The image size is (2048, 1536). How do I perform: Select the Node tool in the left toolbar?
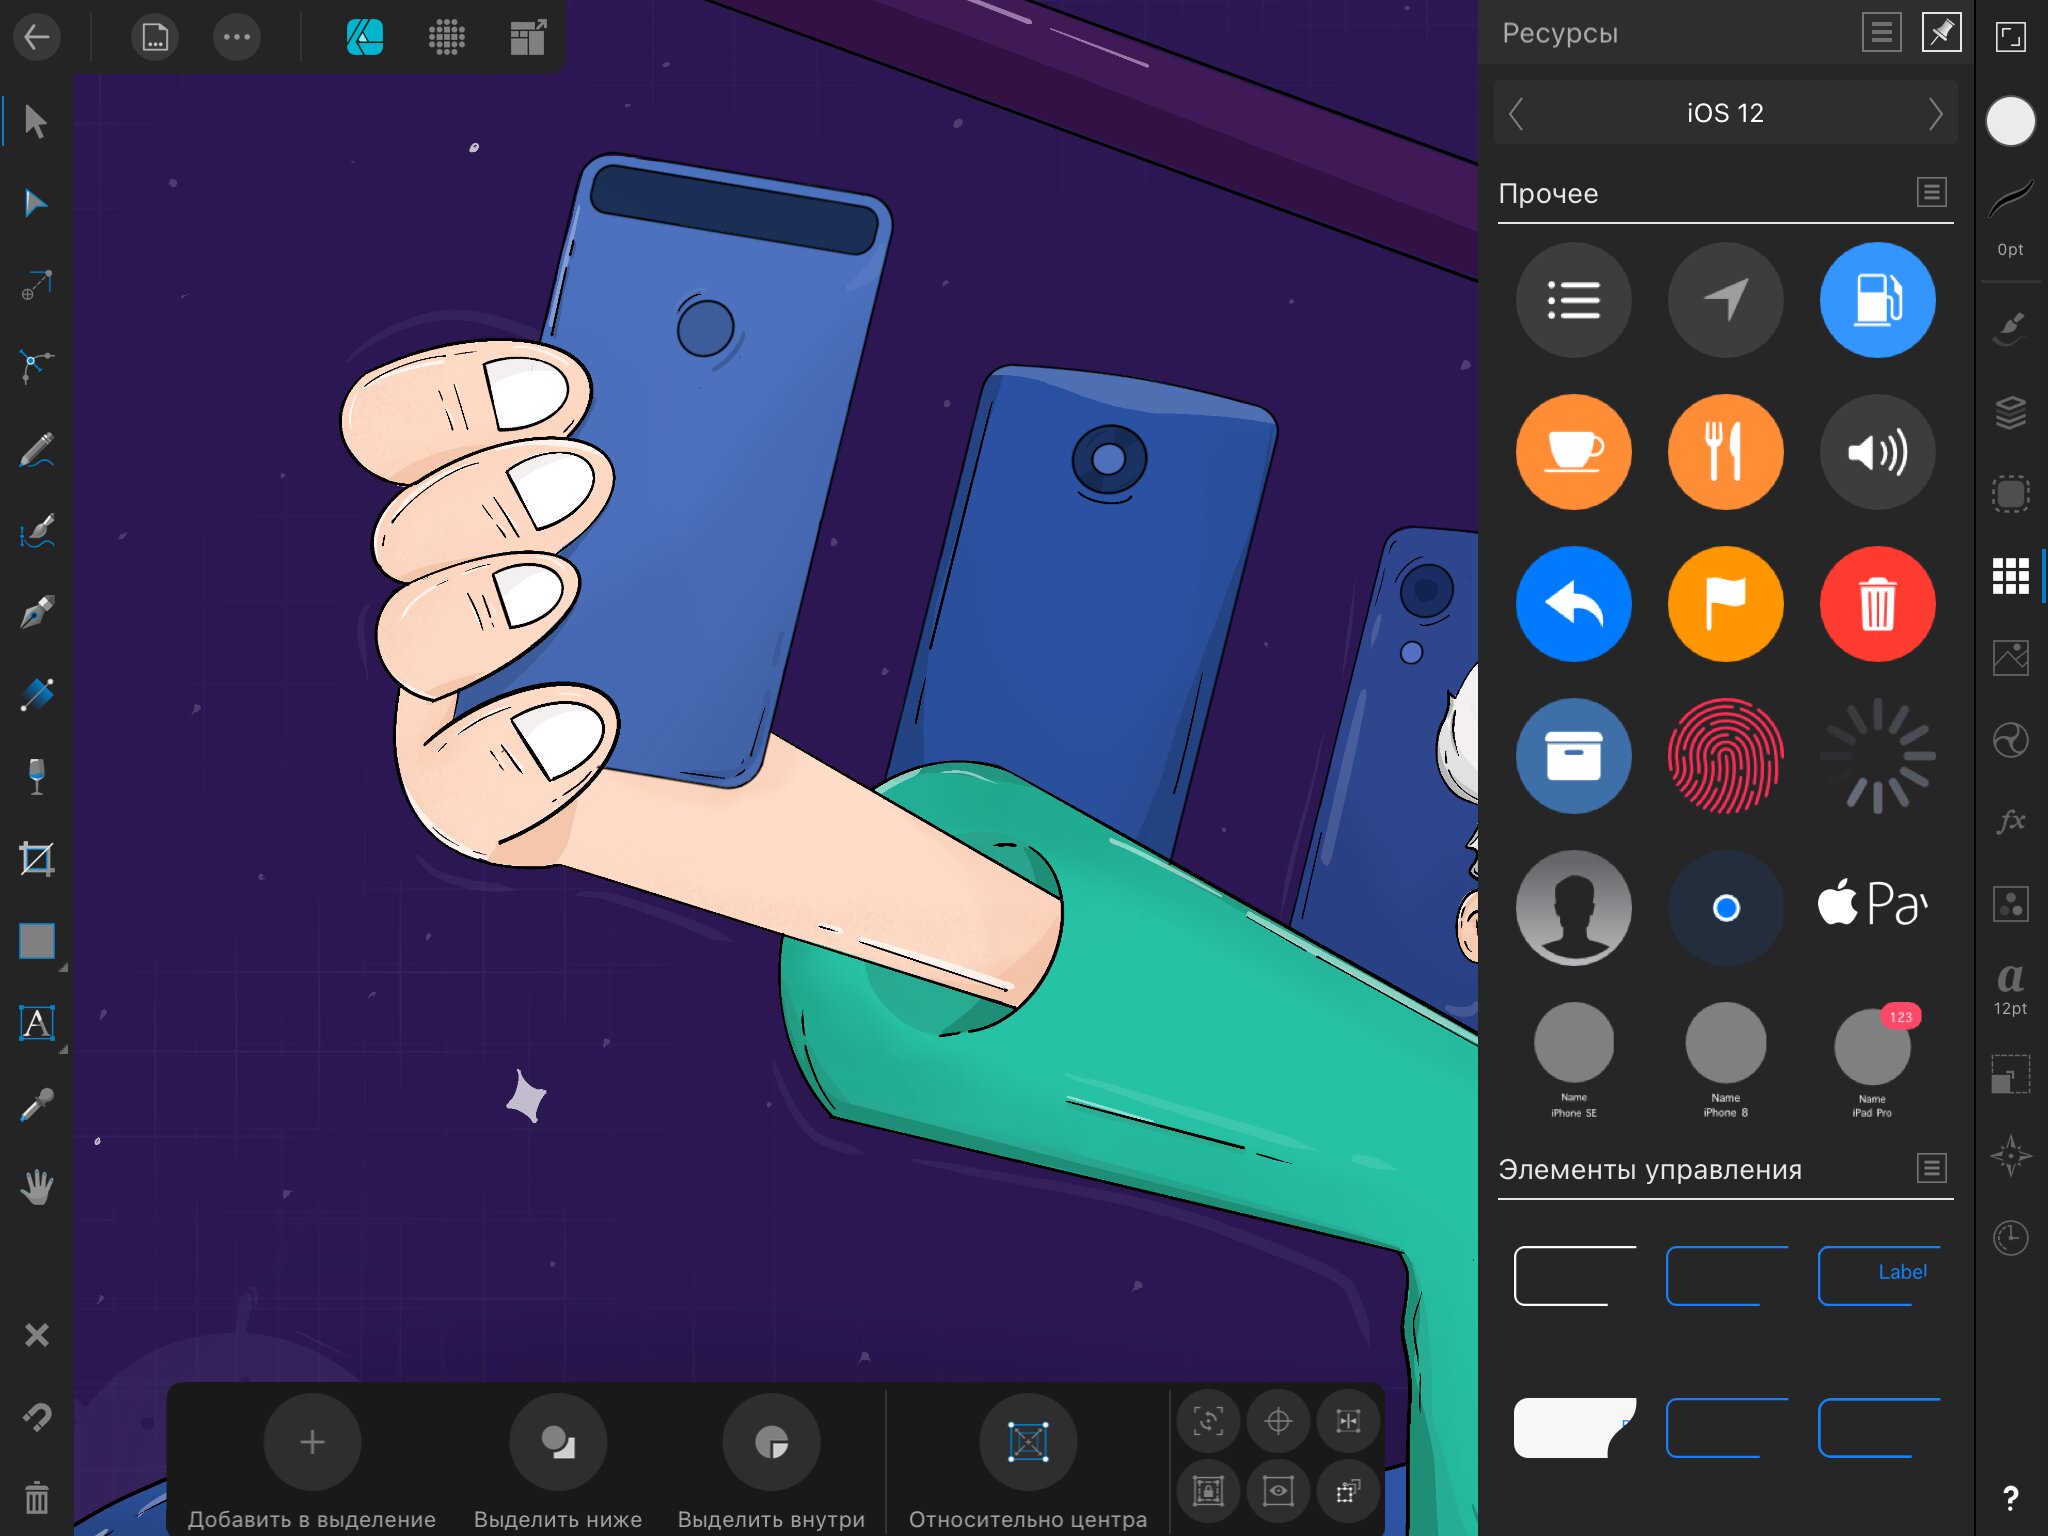[x=36, y=204]
